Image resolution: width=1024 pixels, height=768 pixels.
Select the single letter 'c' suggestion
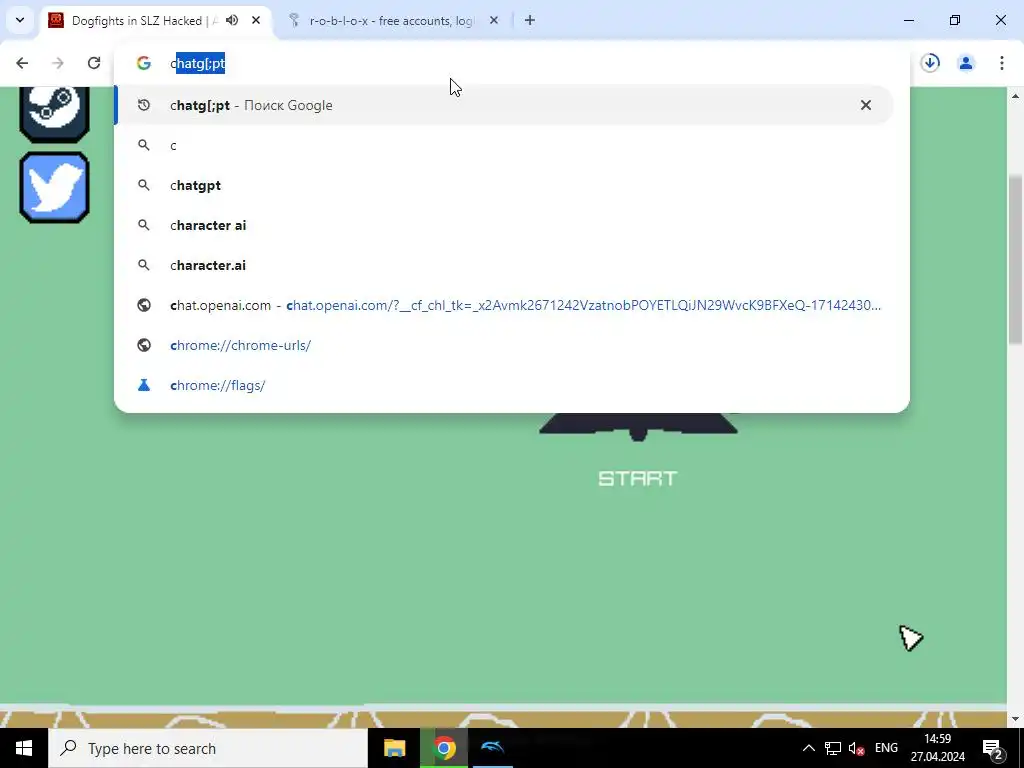[504, 146]
